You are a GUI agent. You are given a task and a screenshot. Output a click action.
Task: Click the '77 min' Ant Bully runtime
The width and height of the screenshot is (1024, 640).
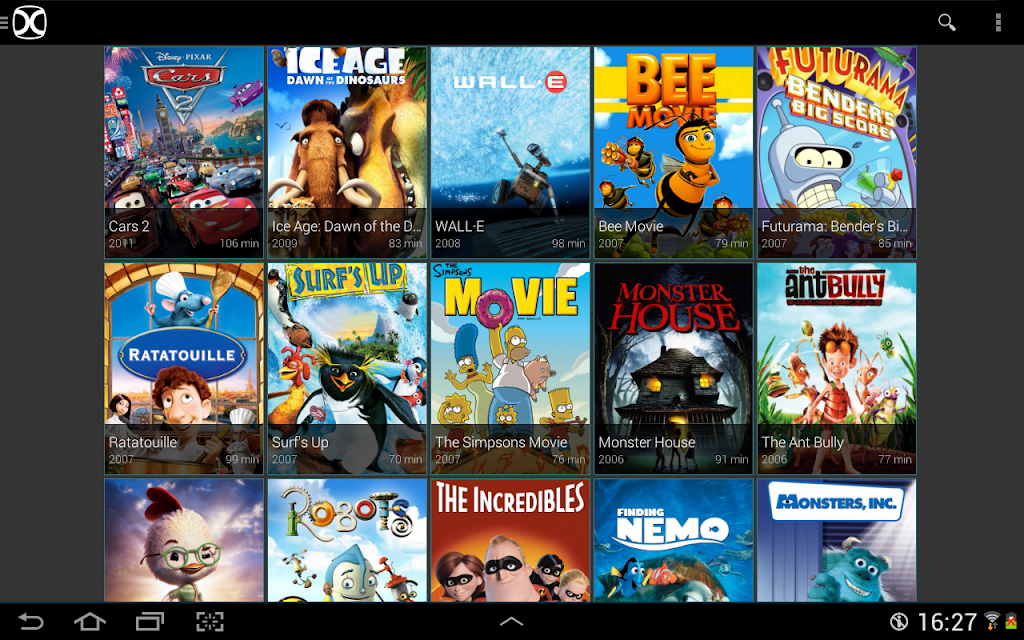[895, 460]
